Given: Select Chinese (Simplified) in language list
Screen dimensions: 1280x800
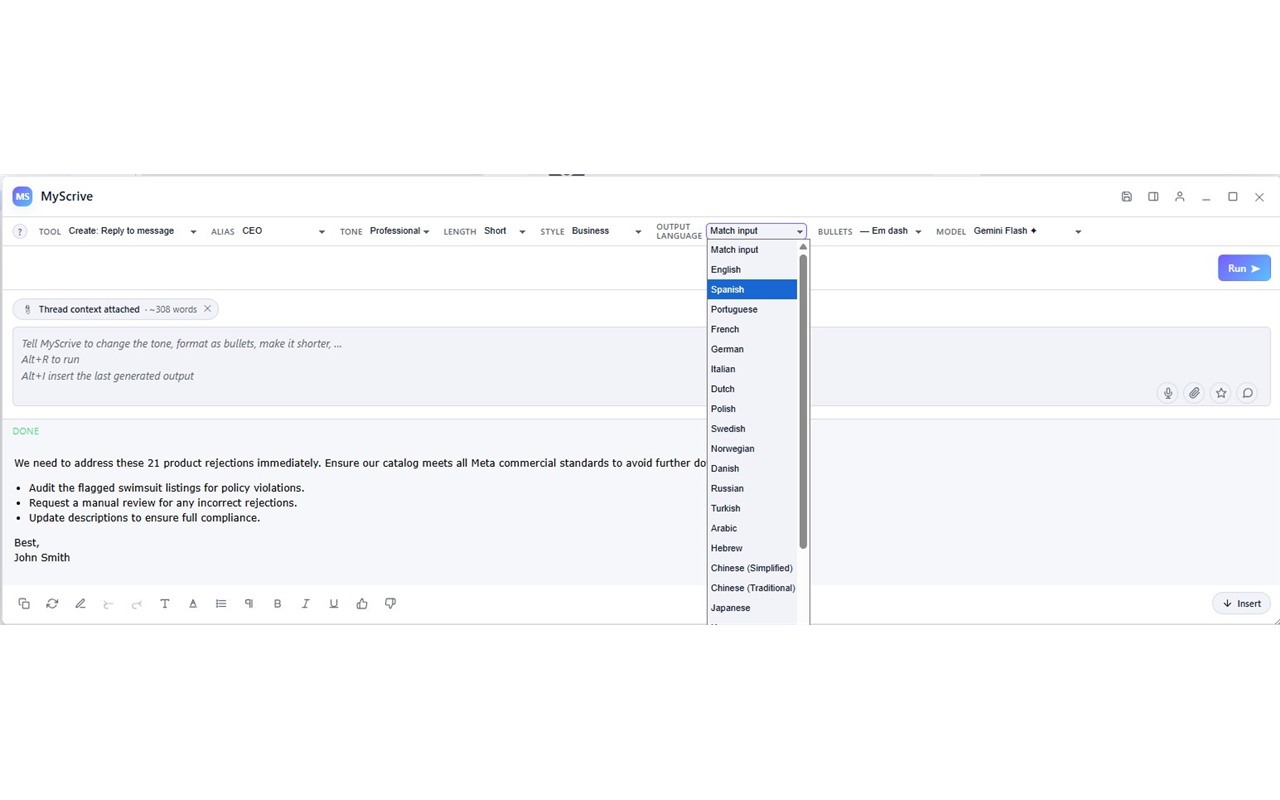Looking at the screenshot, I should (752, 568).
